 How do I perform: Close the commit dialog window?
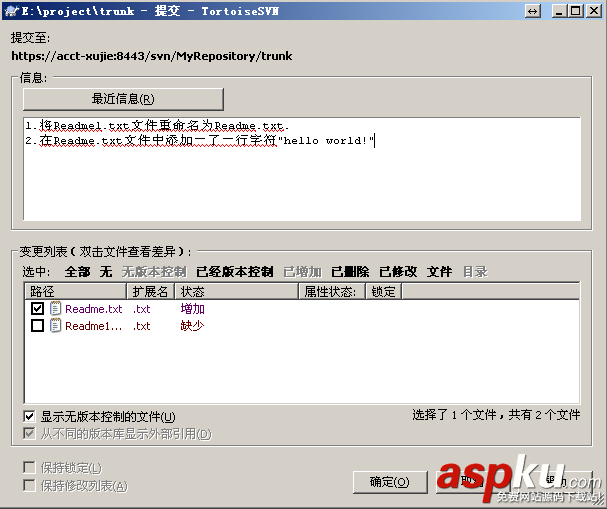pos(593,11)
